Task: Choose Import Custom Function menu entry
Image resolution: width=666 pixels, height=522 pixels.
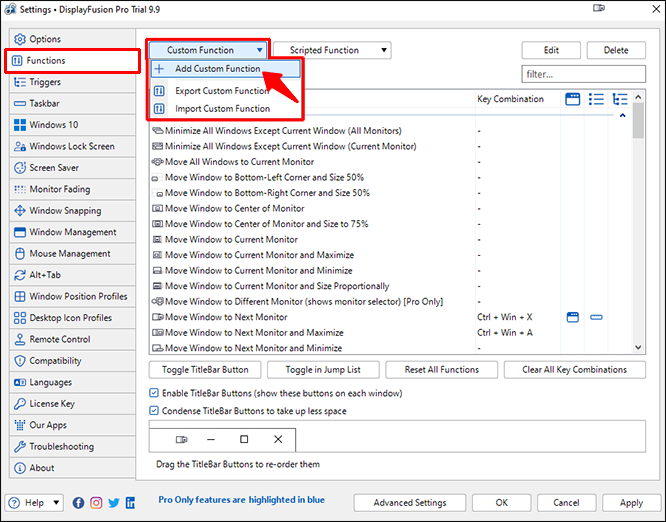Action: (x=226, y=109)
